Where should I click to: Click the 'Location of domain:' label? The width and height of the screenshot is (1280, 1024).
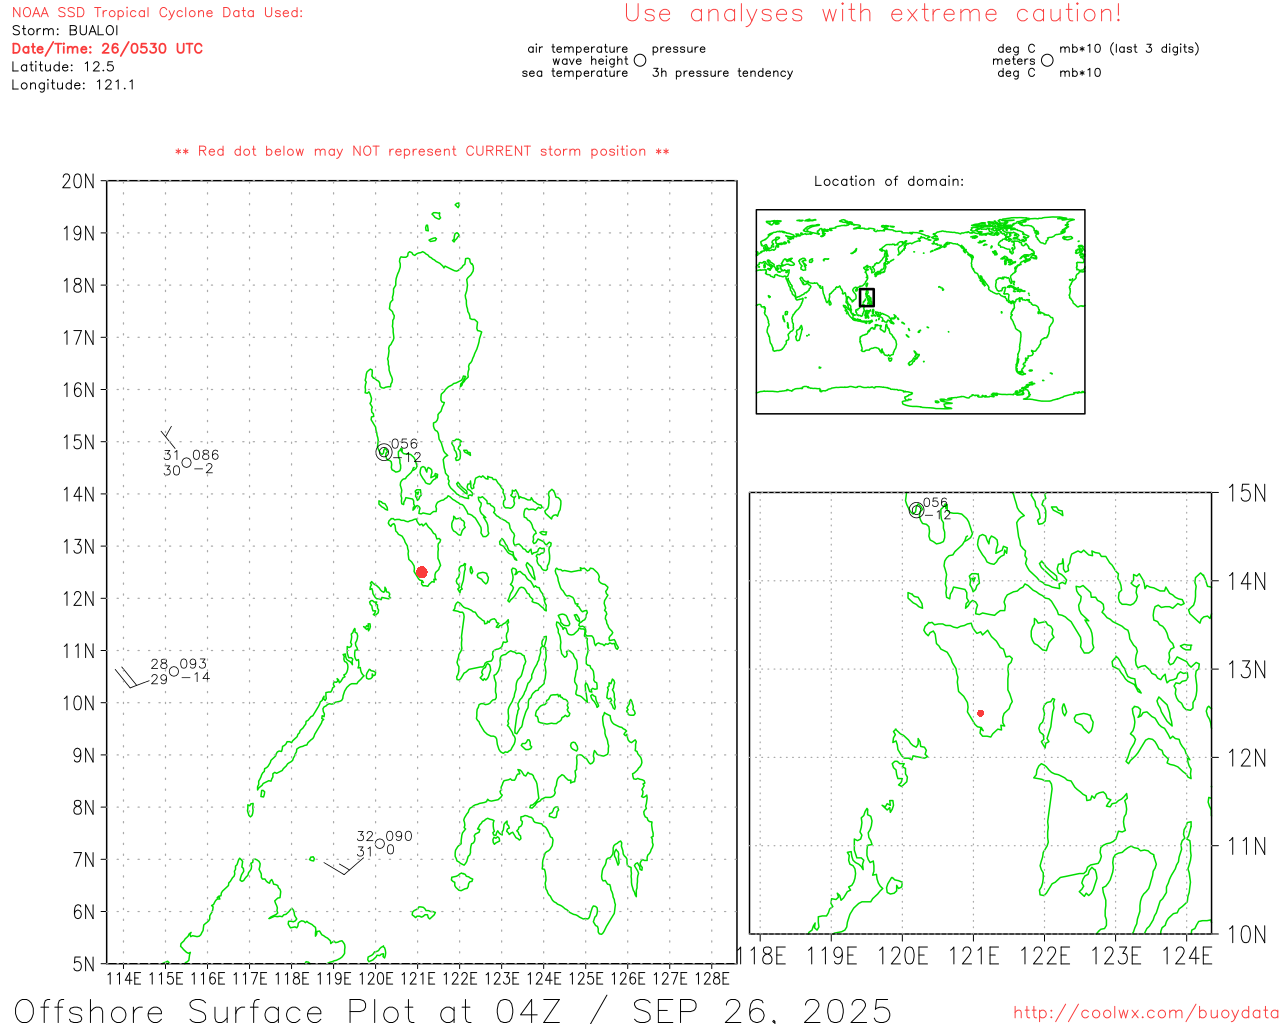[x=889, y=181]
